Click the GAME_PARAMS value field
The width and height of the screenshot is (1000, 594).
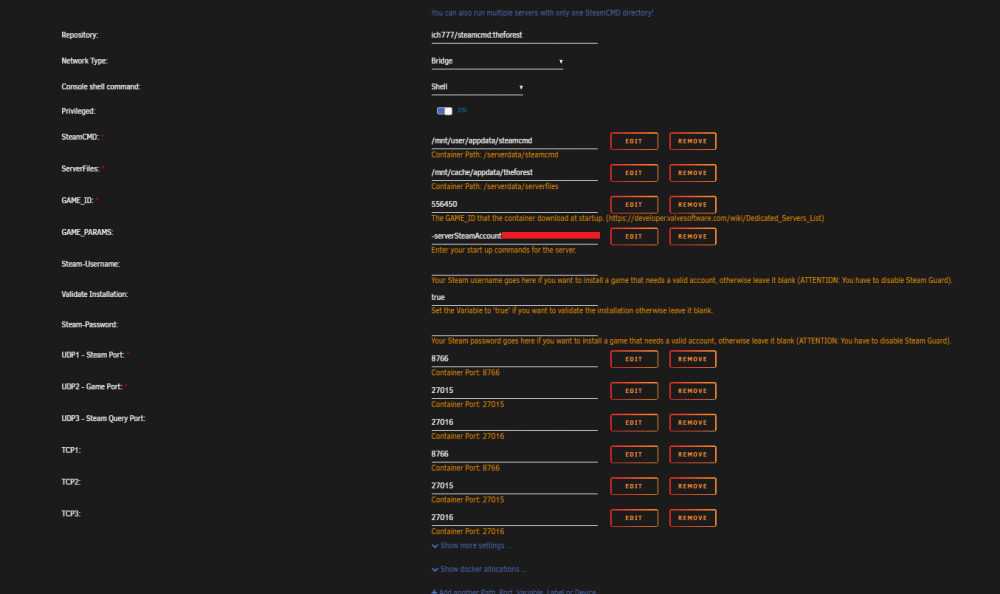514,236
